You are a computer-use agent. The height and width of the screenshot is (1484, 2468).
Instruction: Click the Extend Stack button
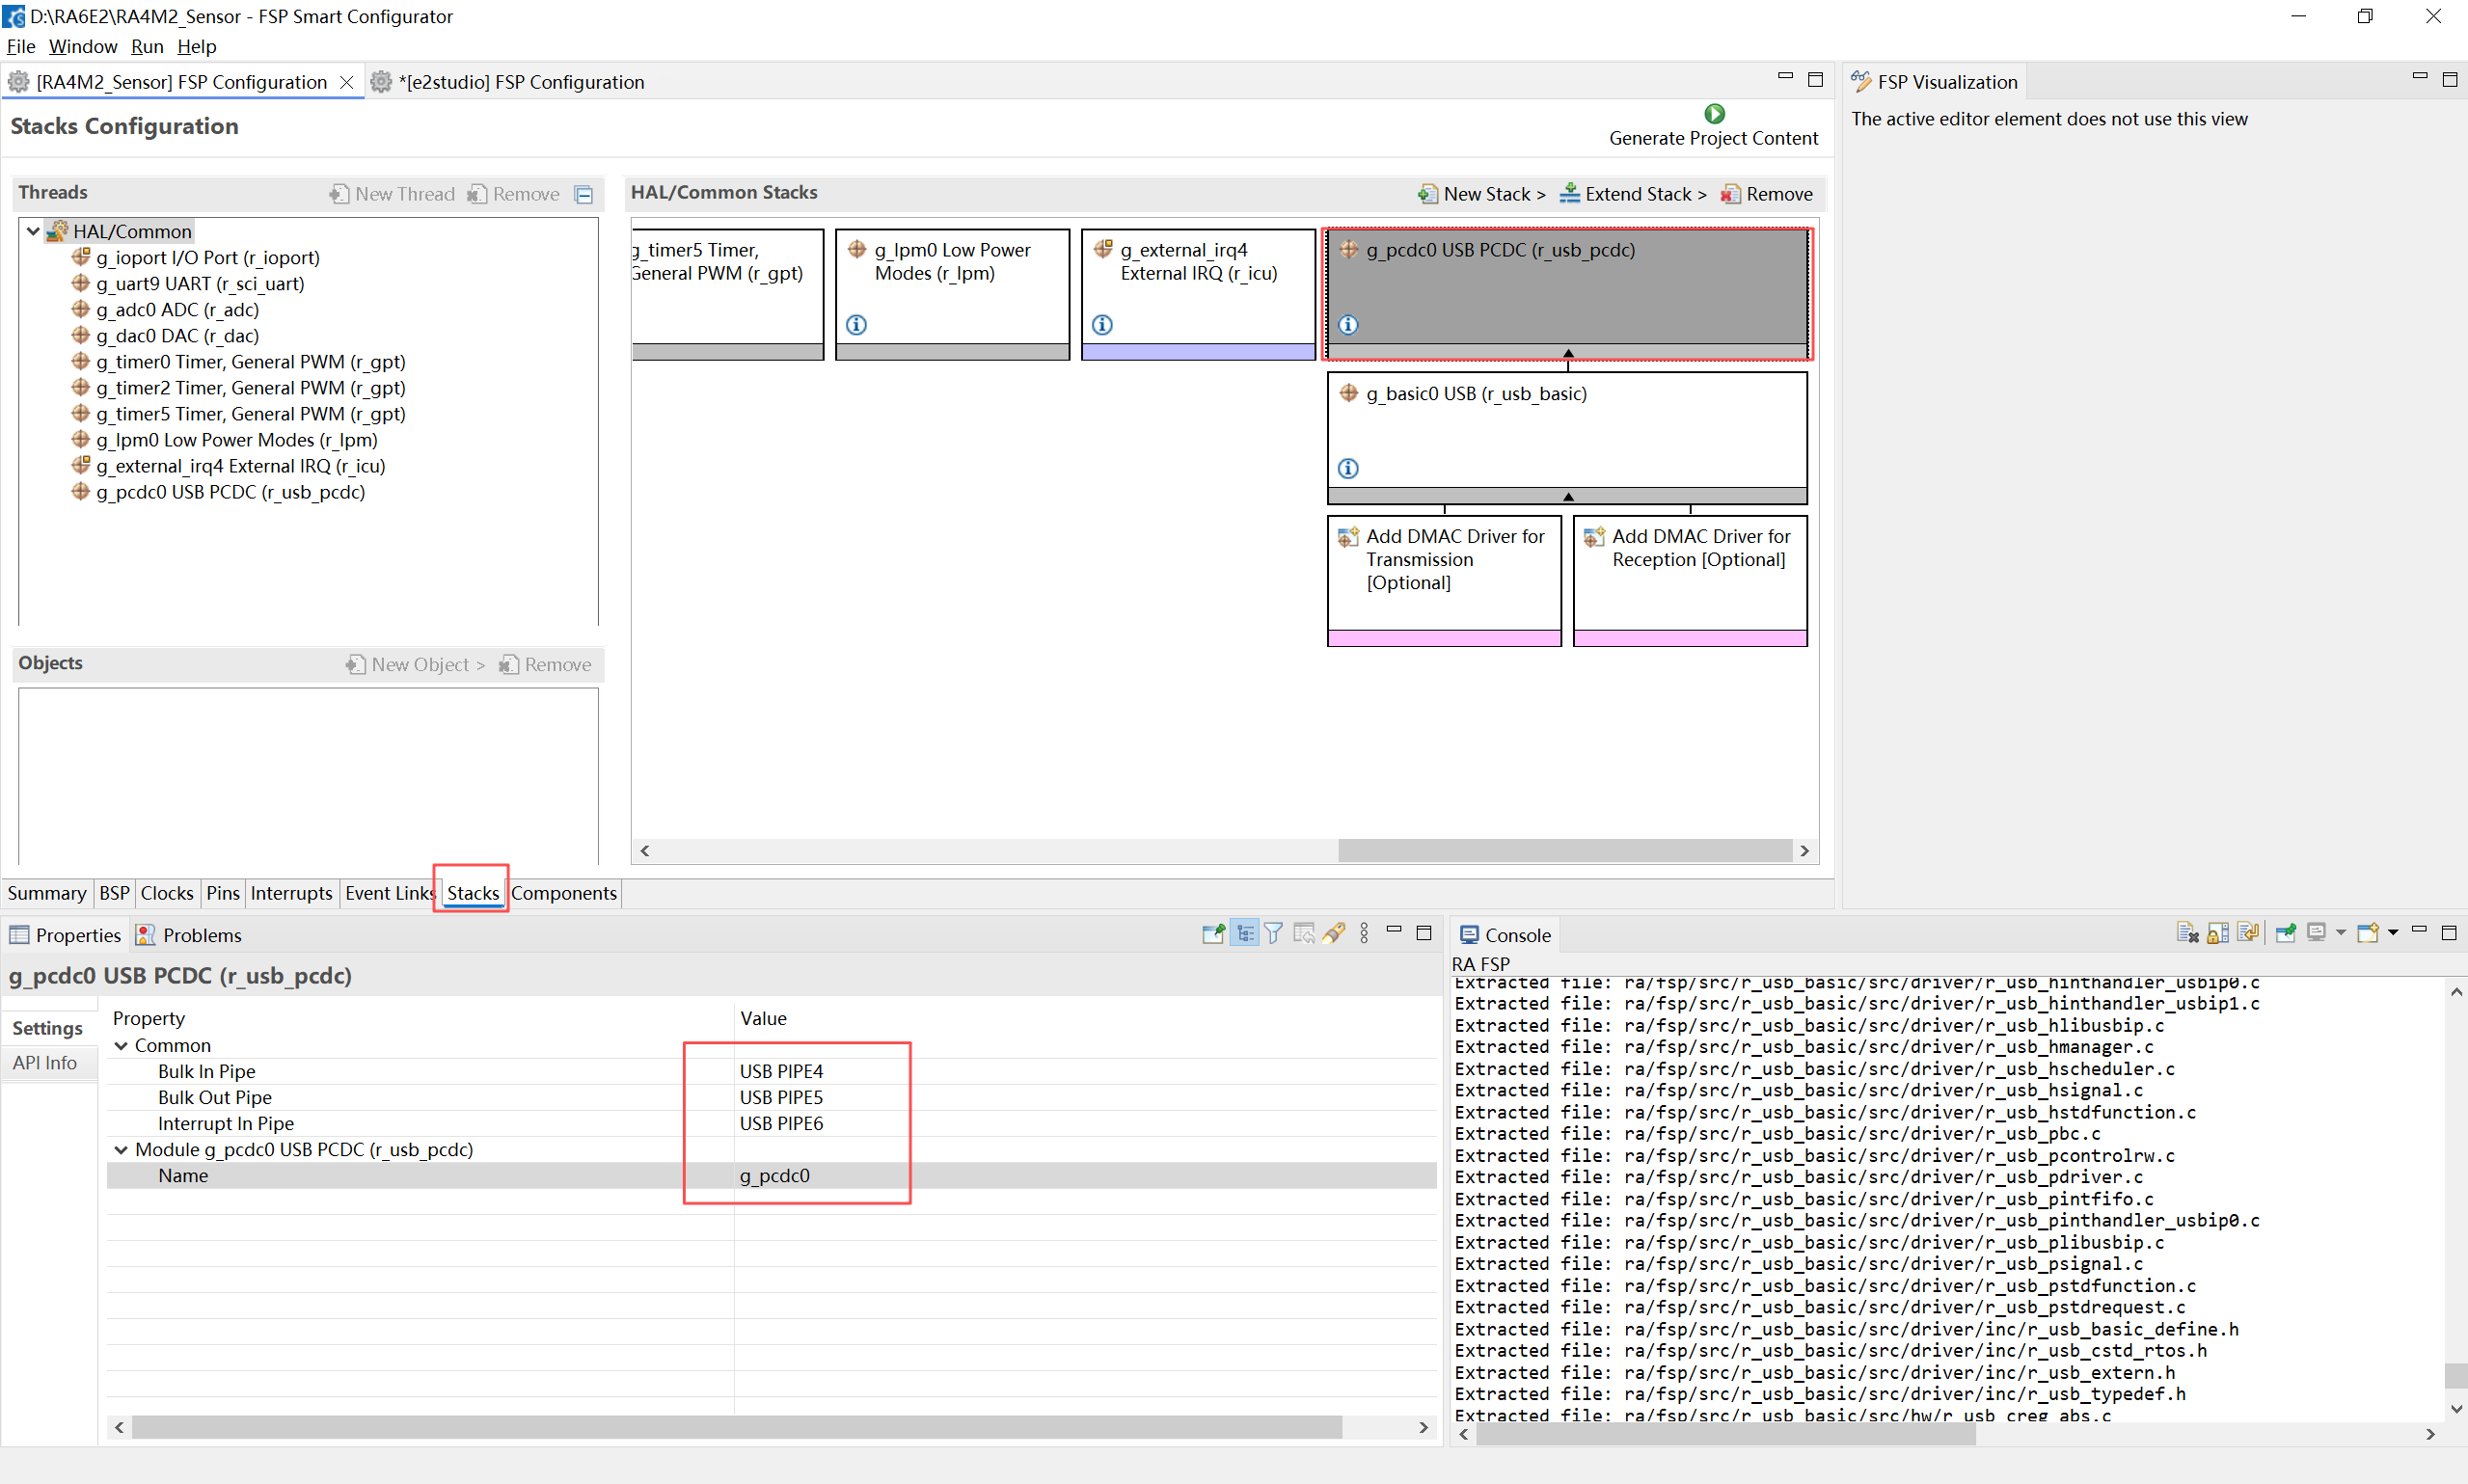pos(1634,194)
